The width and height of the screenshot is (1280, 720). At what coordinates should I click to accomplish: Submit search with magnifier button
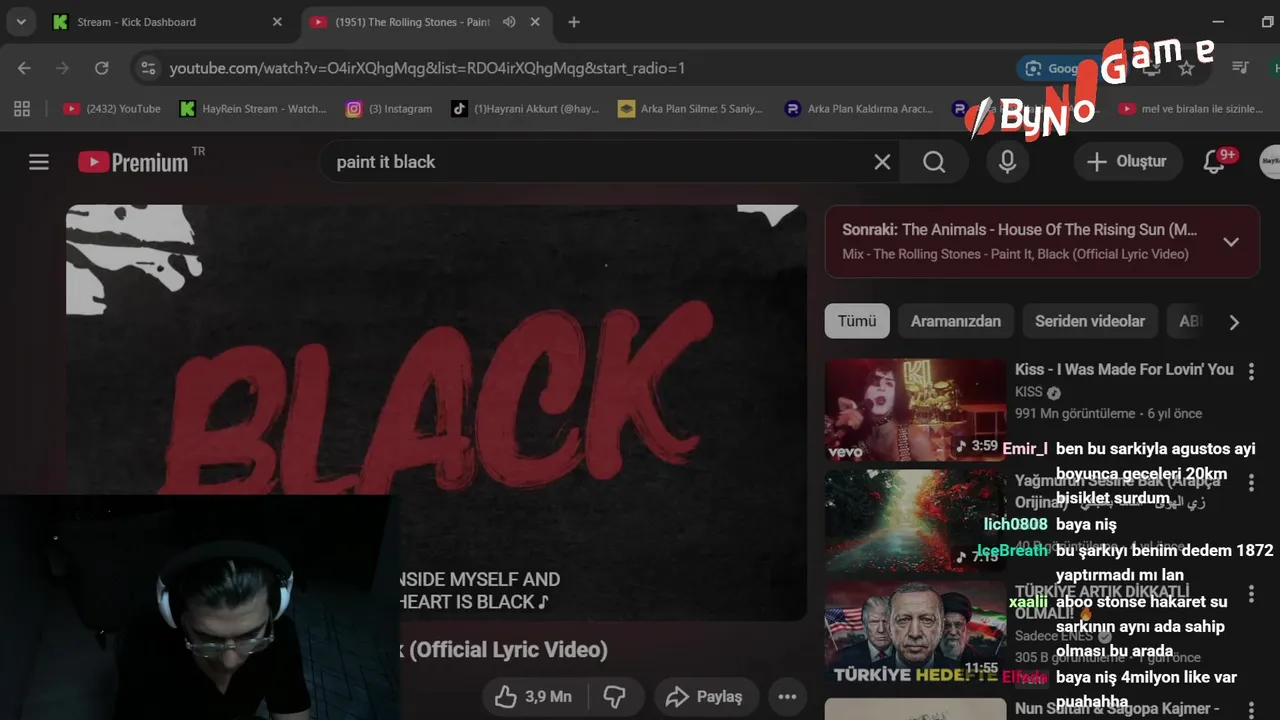click(934, 162)
